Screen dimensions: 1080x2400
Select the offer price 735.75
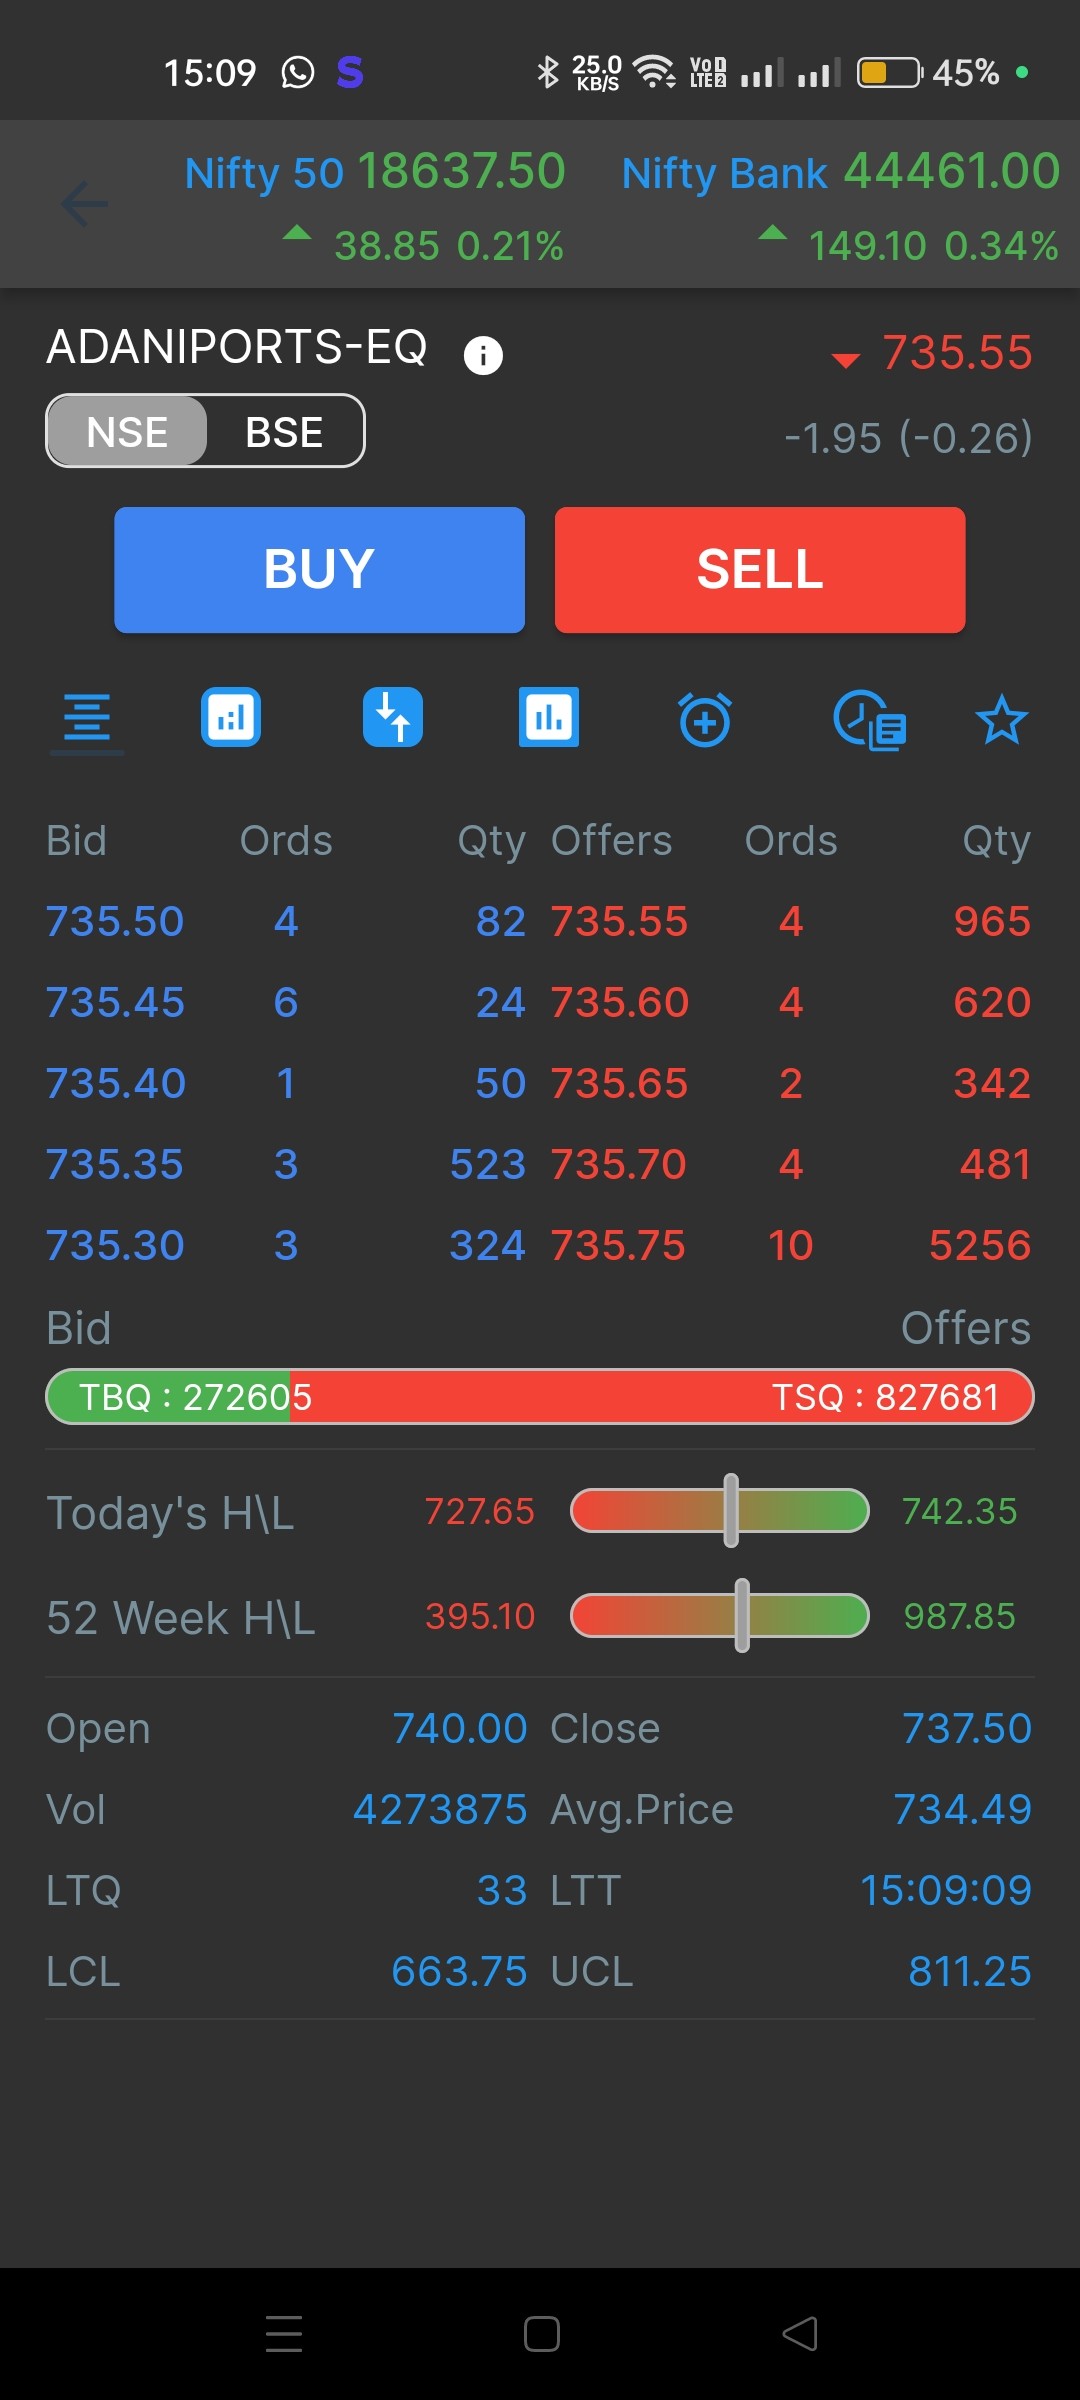pyautogui.click(x=618, y=1245)
